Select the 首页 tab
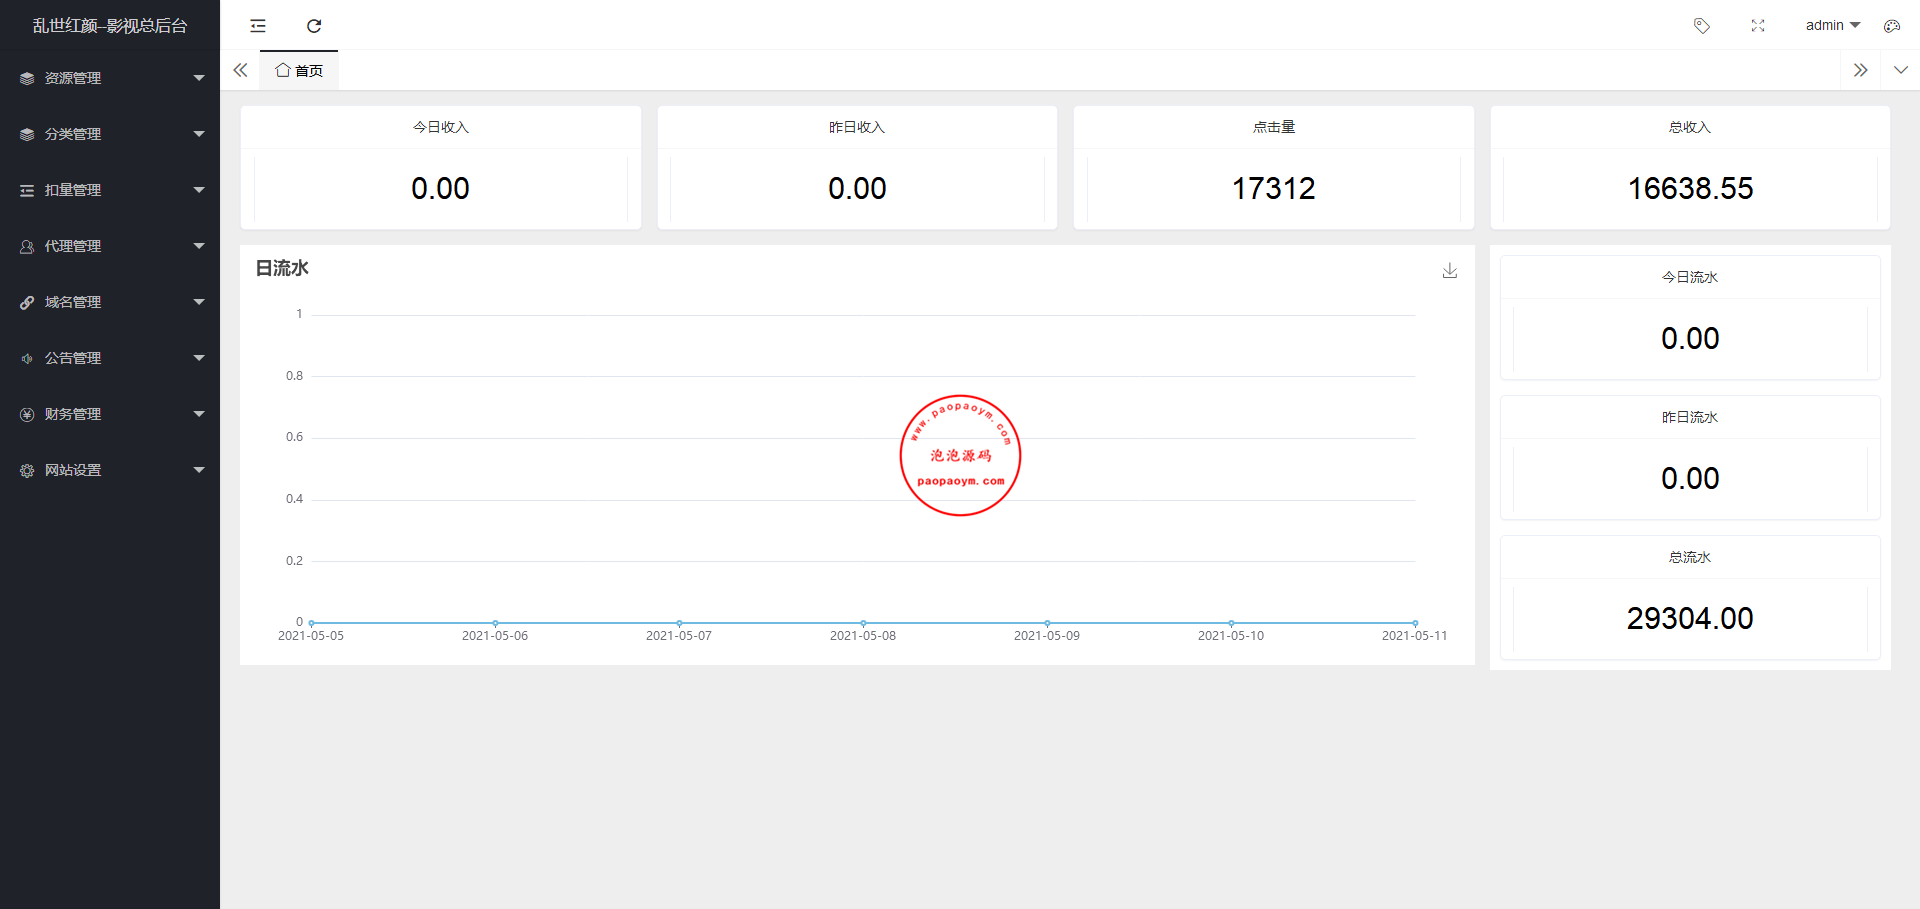Viewport: 1920px width, 909px height. point(299,71)
